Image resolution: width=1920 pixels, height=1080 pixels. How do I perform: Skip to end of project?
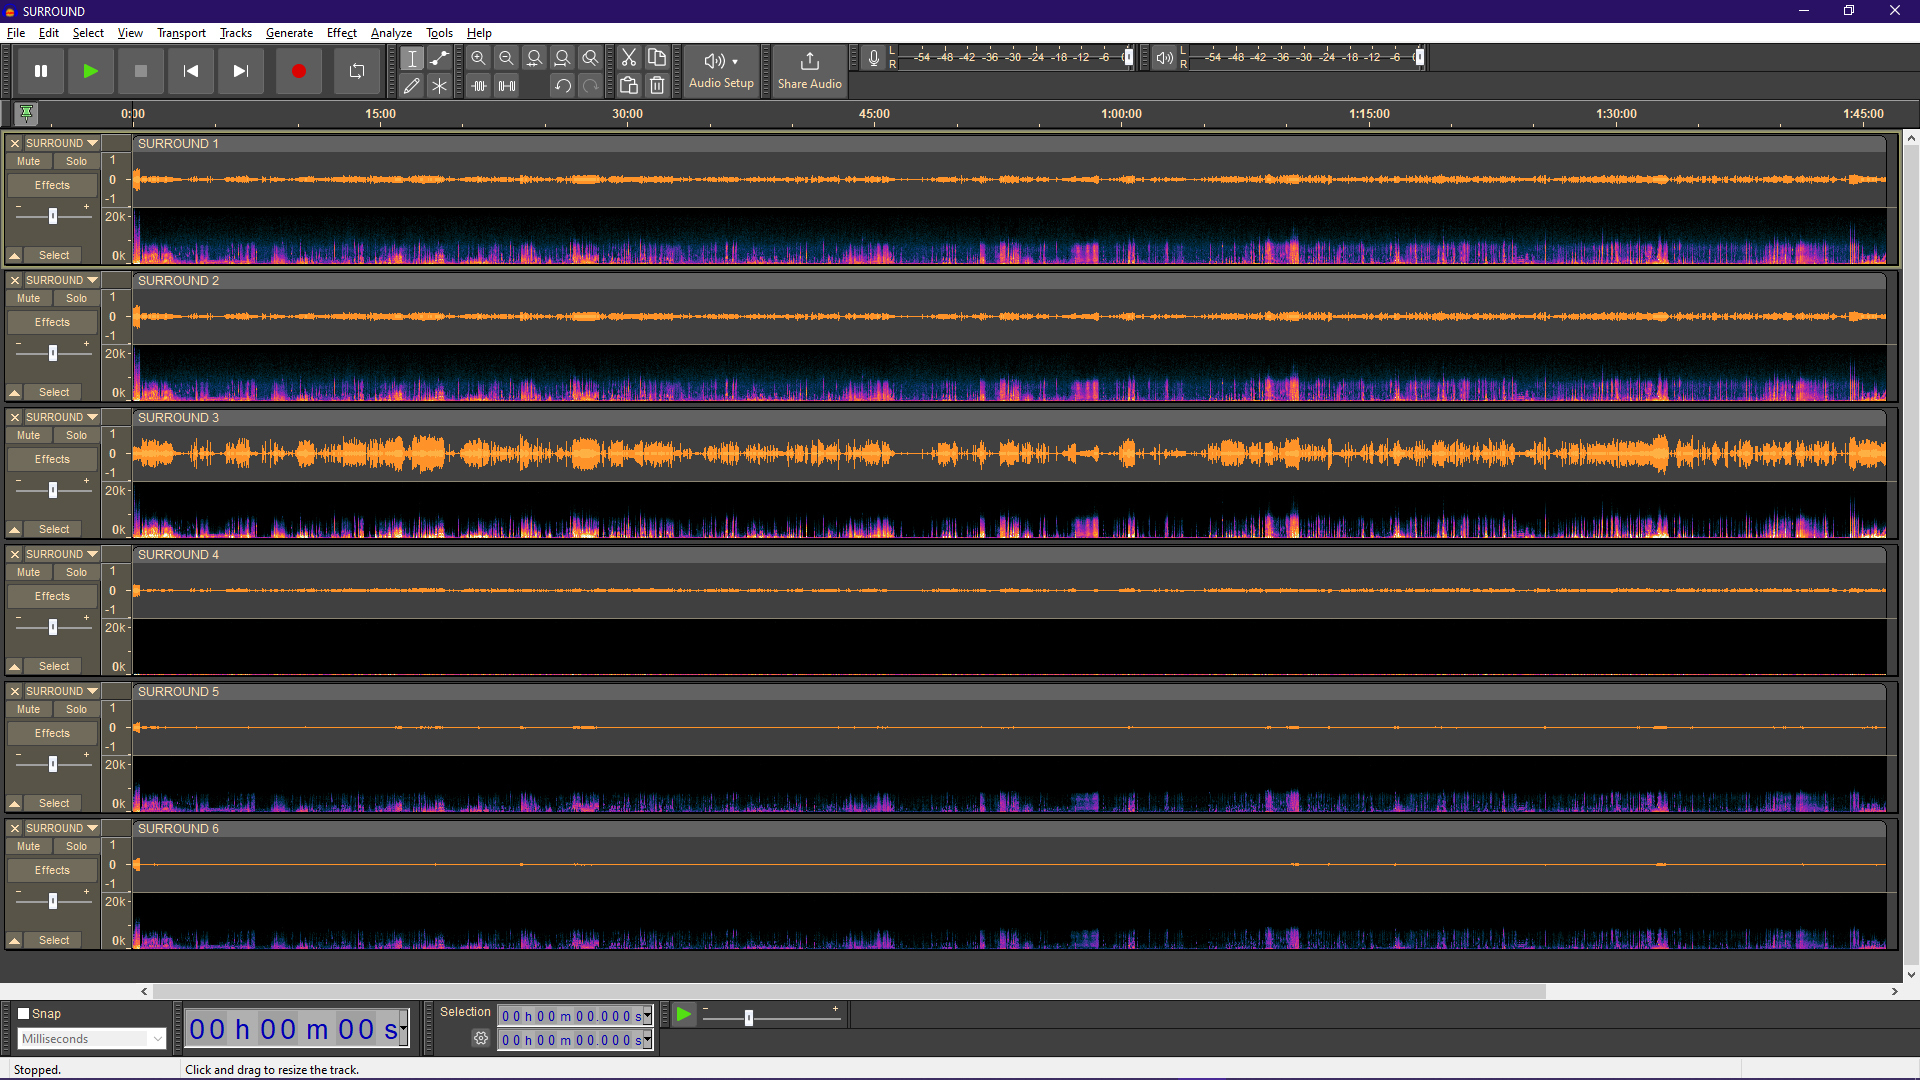241,71
